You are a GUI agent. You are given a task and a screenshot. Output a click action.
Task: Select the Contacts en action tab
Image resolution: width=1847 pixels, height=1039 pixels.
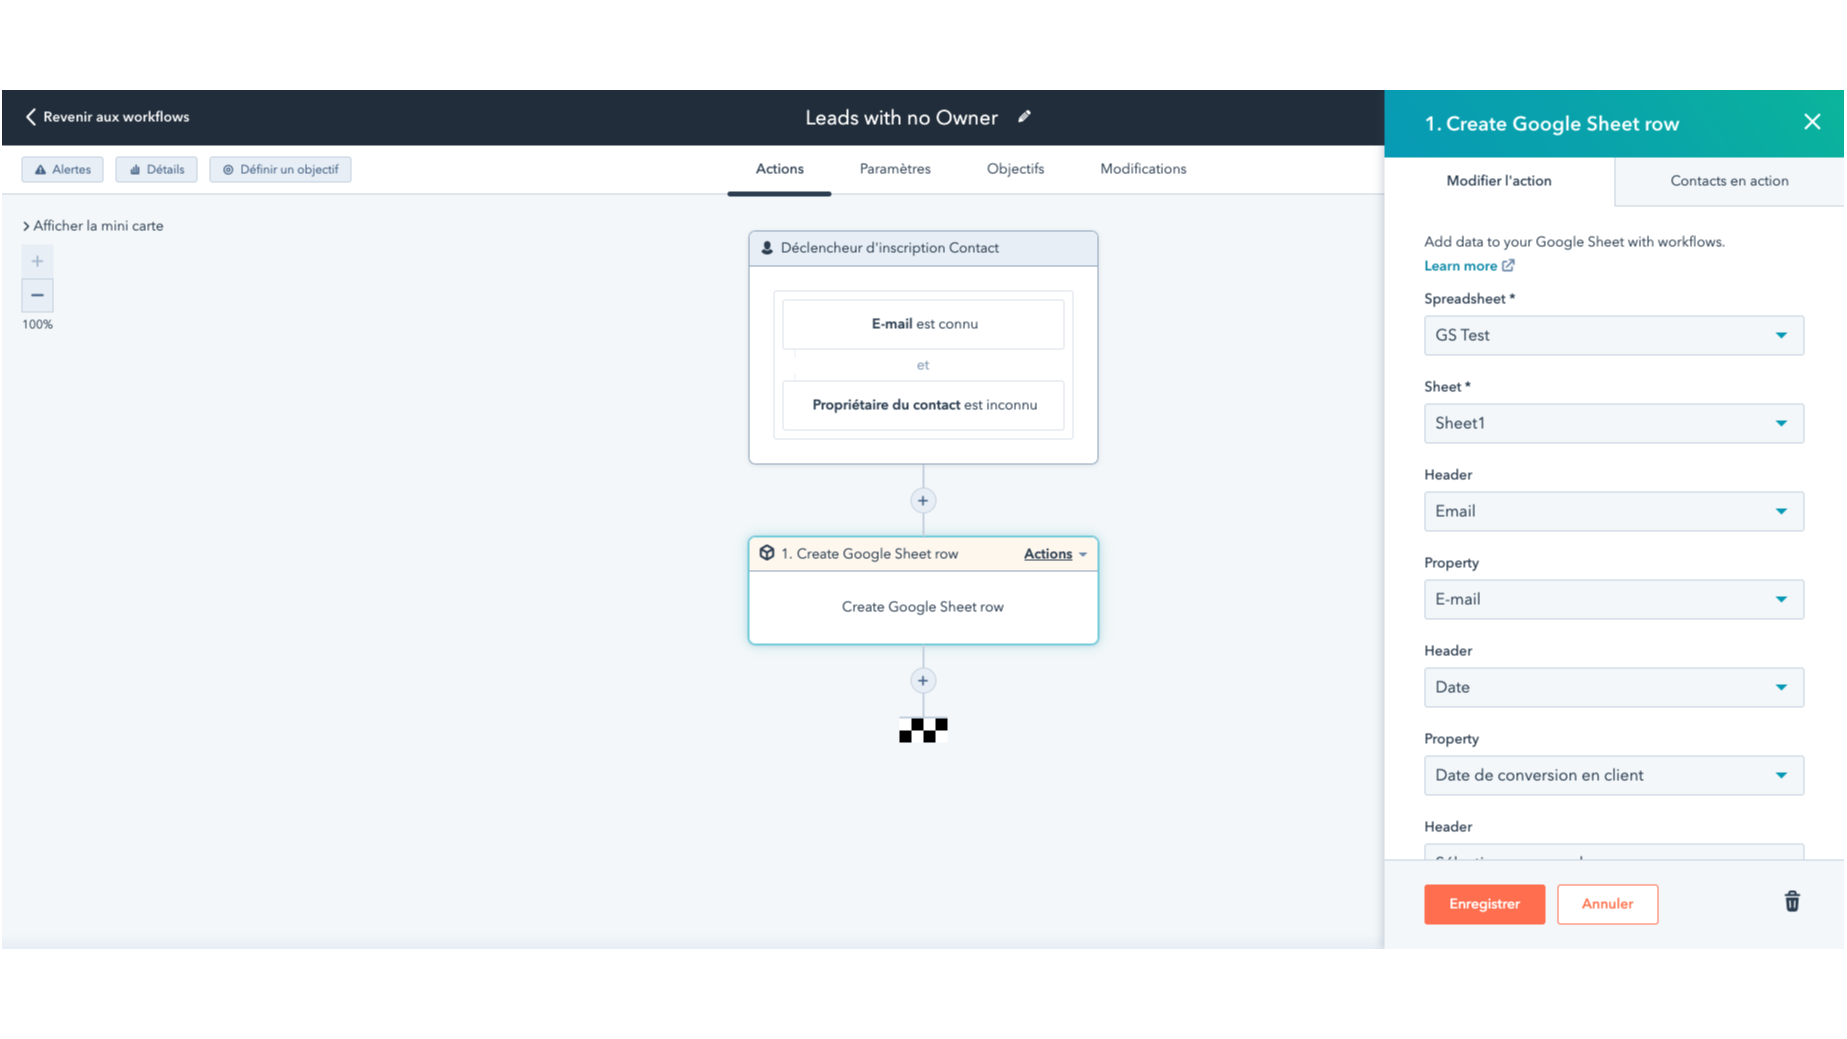(1728, 181)
